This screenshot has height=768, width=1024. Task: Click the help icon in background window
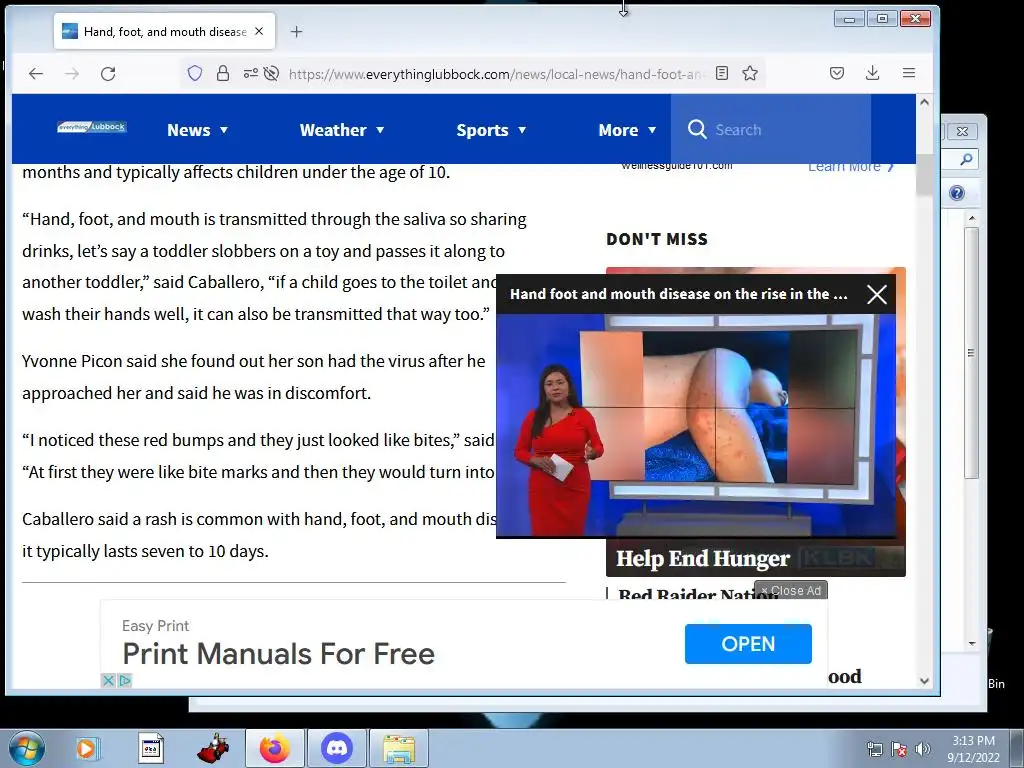tap(957, 193)
